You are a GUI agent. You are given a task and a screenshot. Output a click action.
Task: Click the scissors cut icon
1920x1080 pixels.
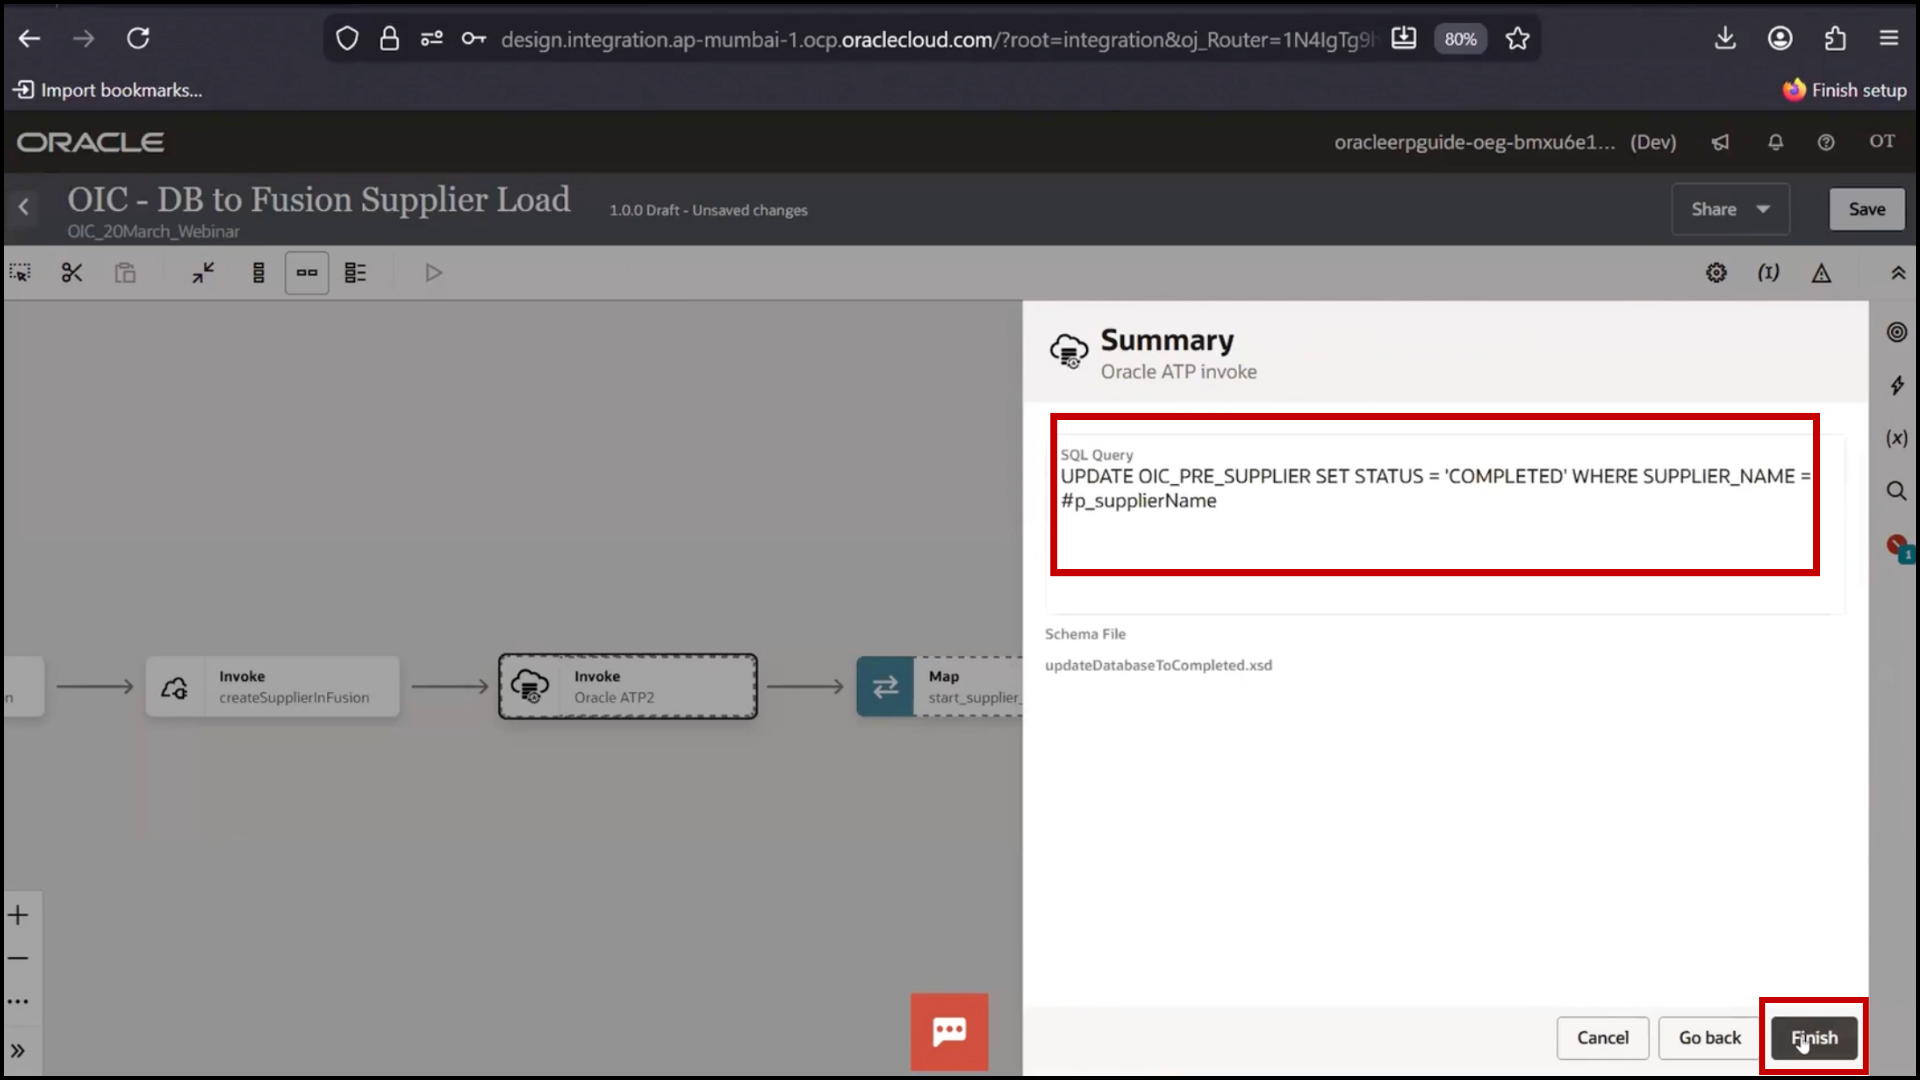coord(72,273)
